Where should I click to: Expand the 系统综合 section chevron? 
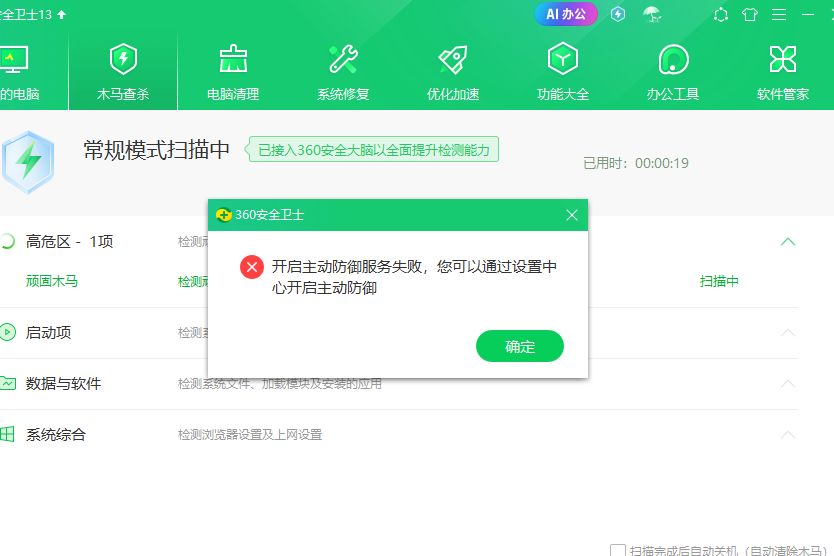tap(788, 435)
